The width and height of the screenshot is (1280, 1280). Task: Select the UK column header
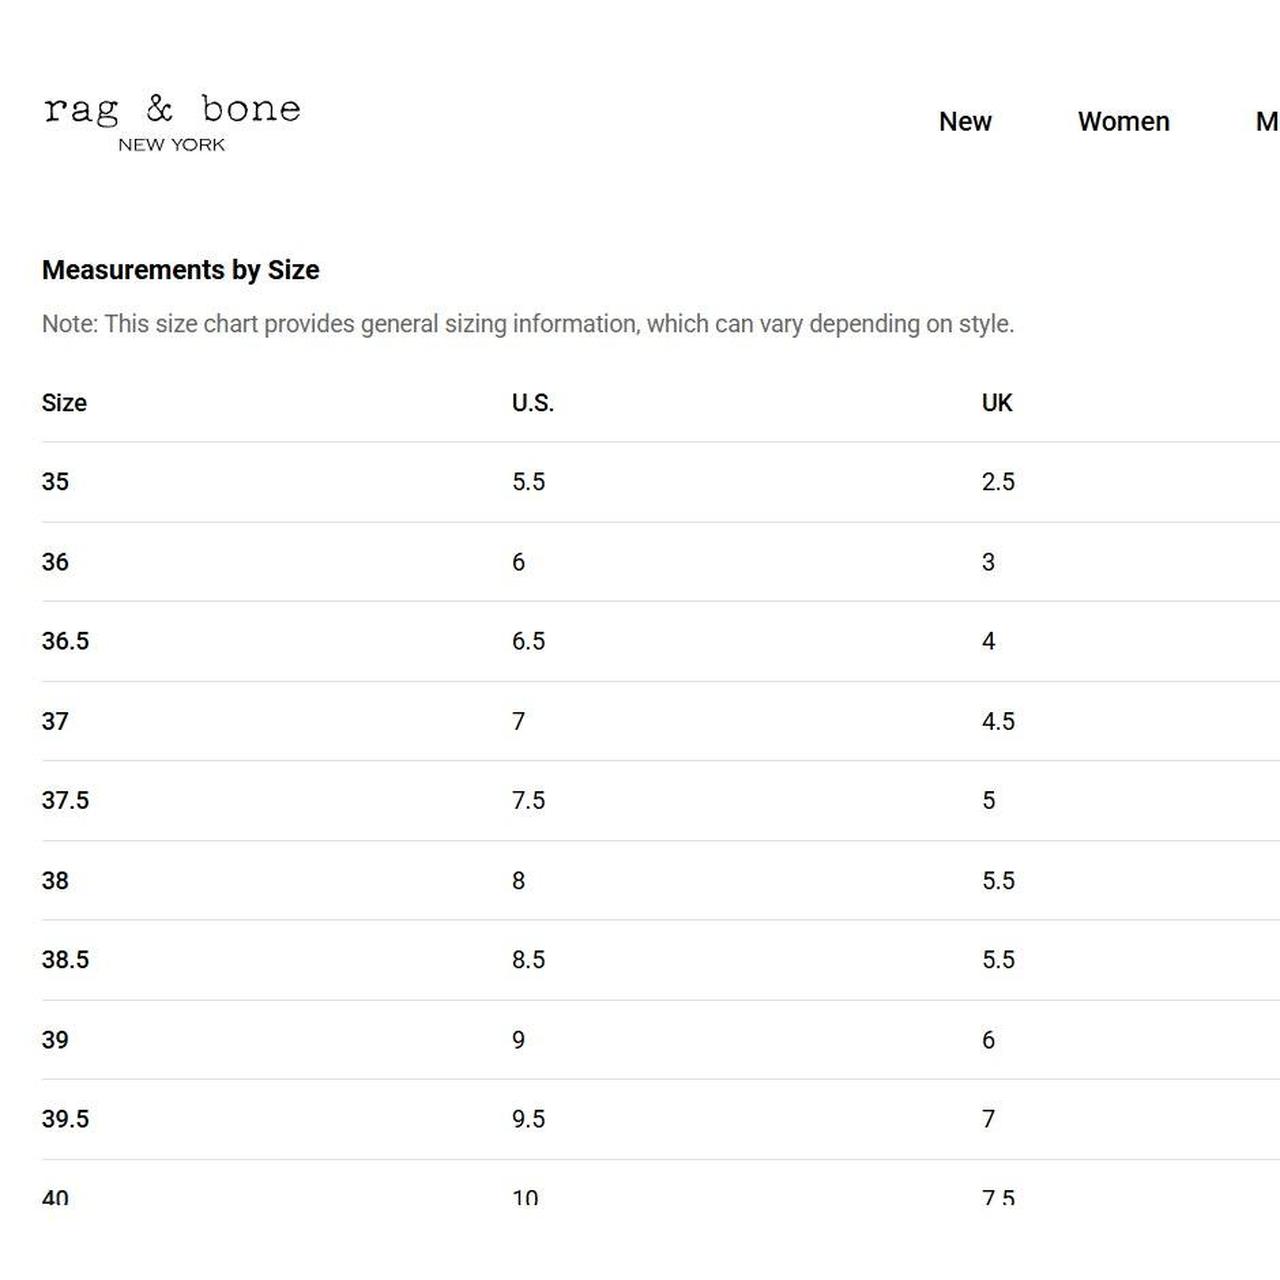click(x=998, y=403)
